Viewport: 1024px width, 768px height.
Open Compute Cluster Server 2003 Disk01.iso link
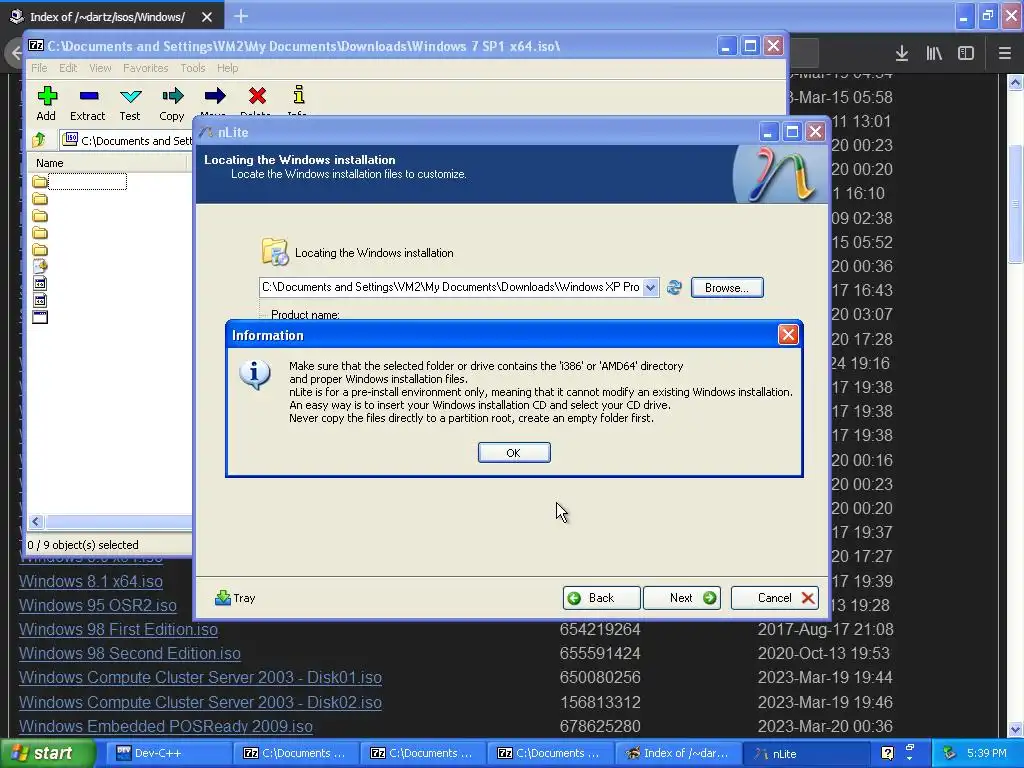point(200,678)
